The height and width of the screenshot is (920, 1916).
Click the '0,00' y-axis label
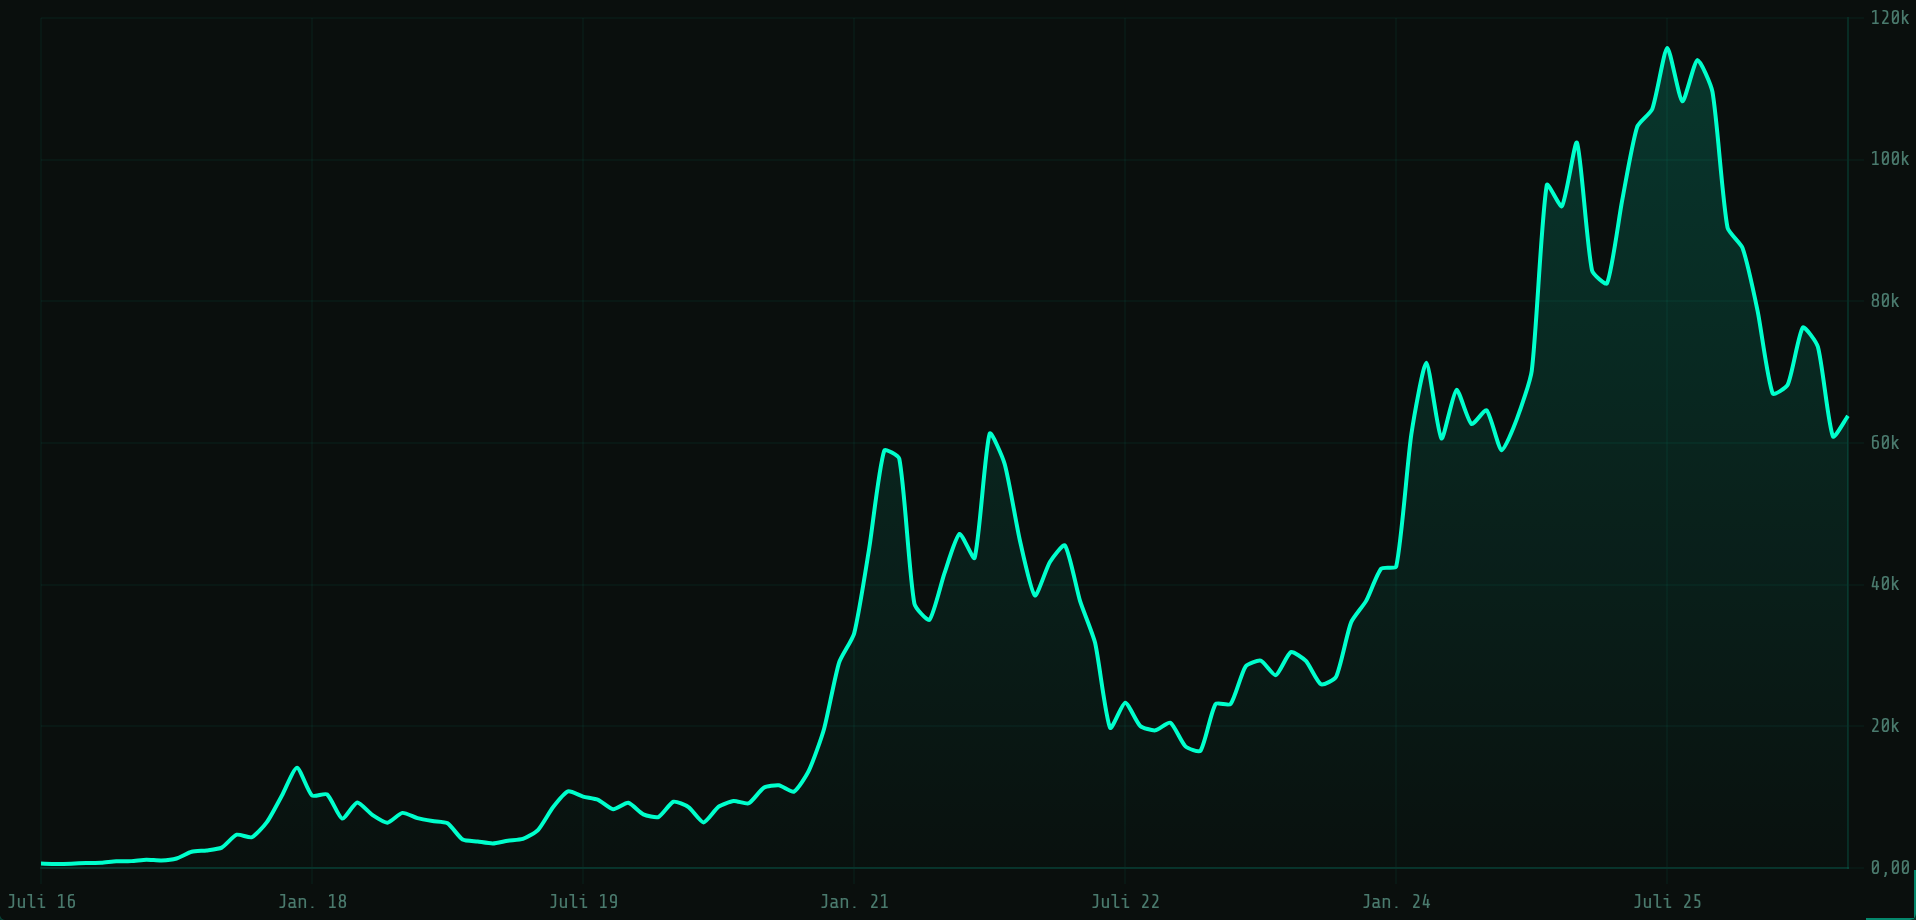(1890, 868)
